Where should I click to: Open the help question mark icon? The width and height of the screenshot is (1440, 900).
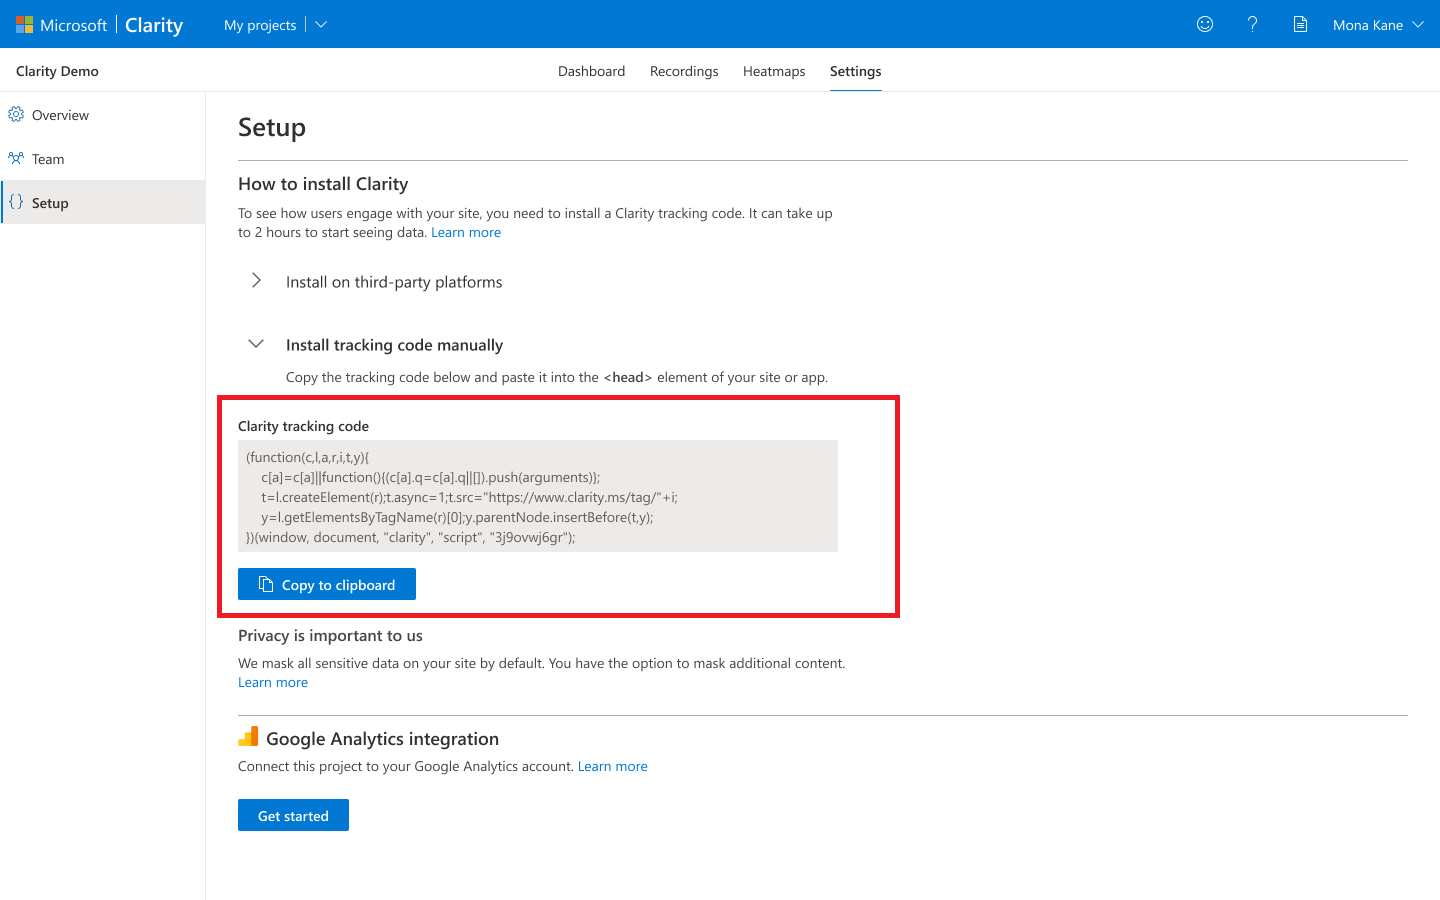pyautogui.click(x=1252, y=24)
